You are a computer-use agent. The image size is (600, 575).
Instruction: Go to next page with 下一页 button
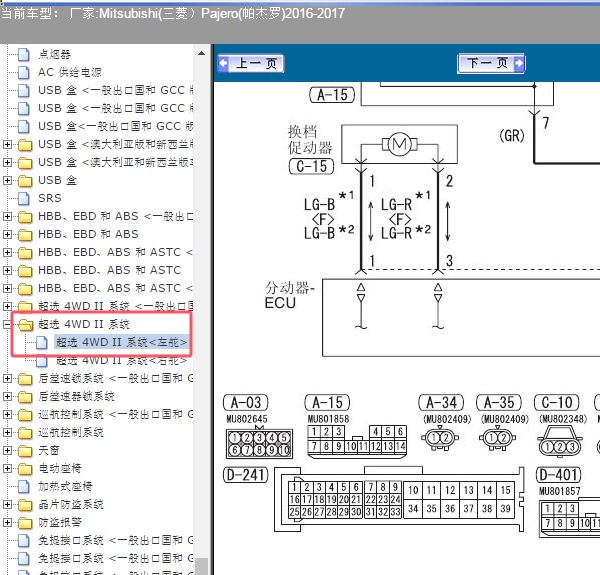click(x=491, y=63)
